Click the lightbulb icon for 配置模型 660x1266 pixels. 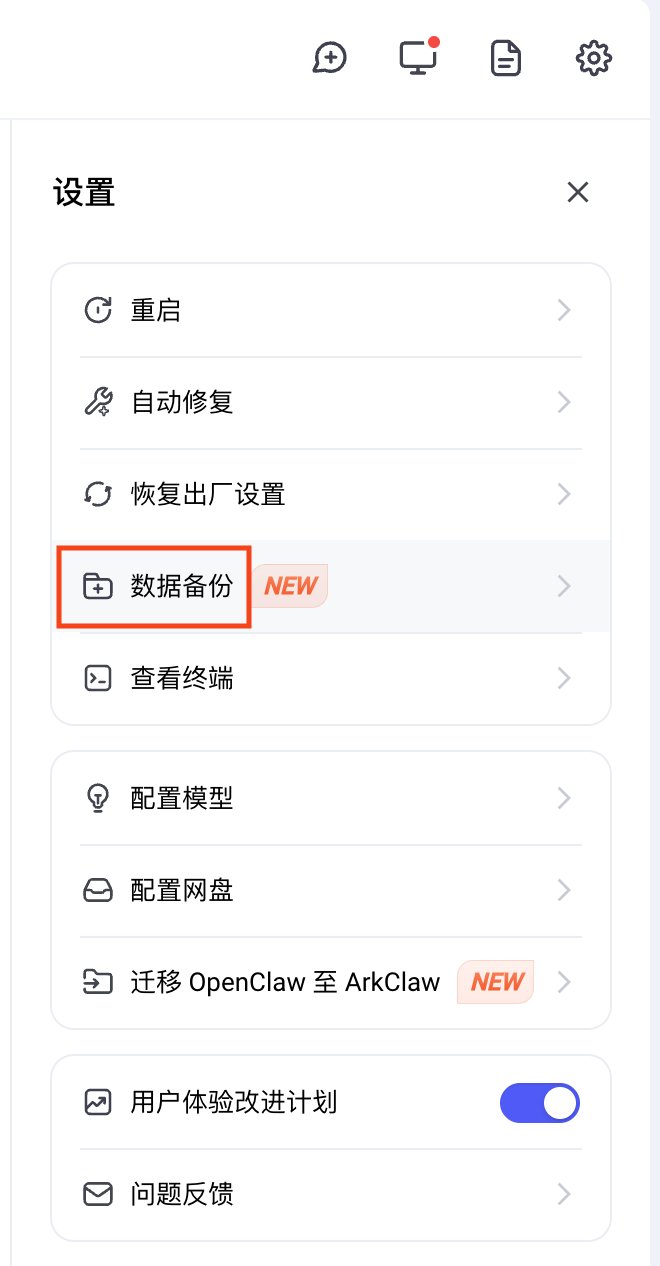(x=97, y=798)
